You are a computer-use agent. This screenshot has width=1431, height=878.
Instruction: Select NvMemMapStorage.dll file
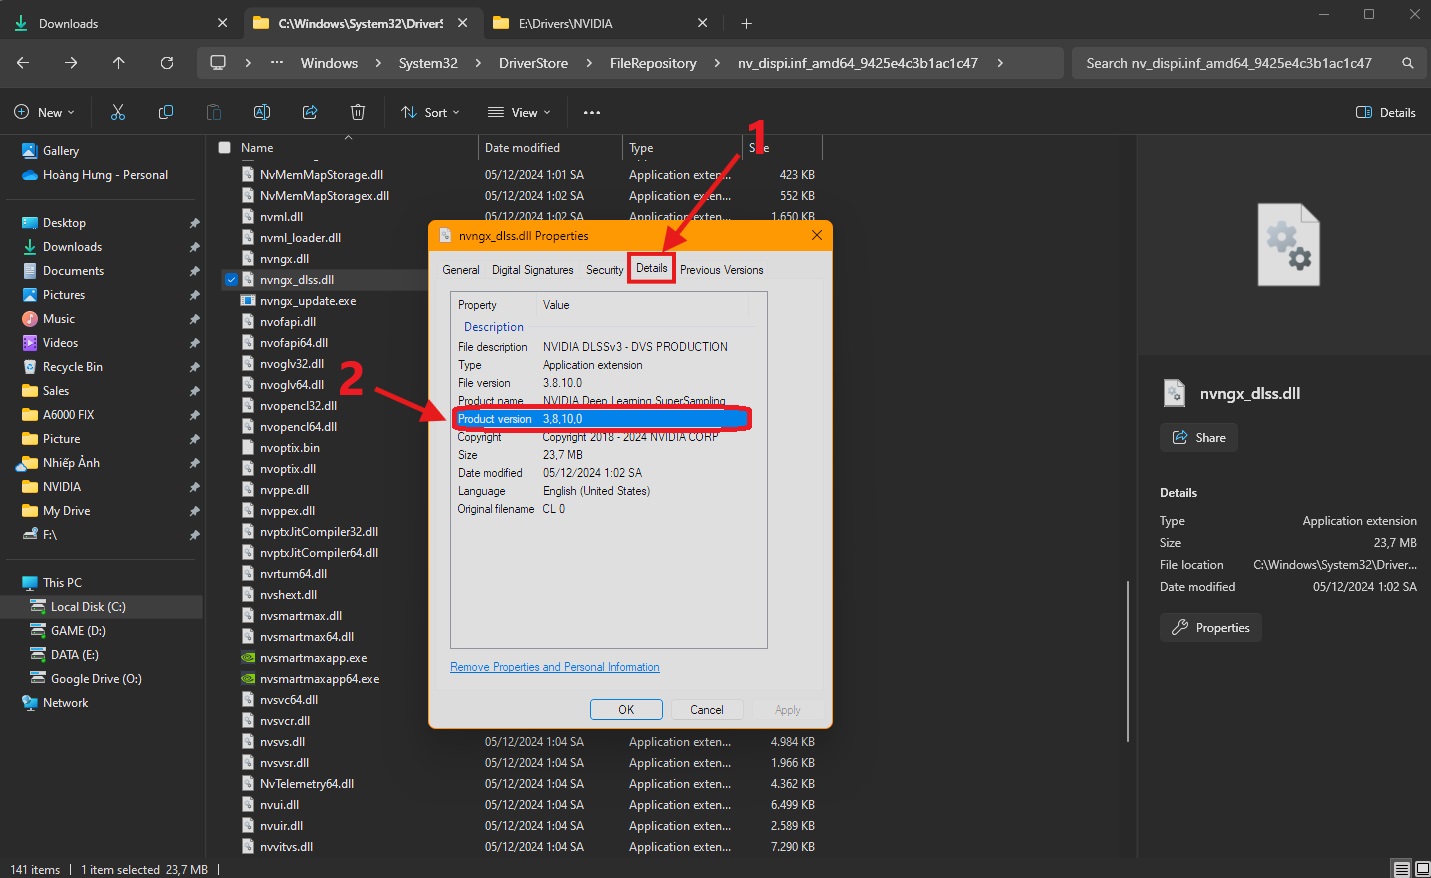321,175
